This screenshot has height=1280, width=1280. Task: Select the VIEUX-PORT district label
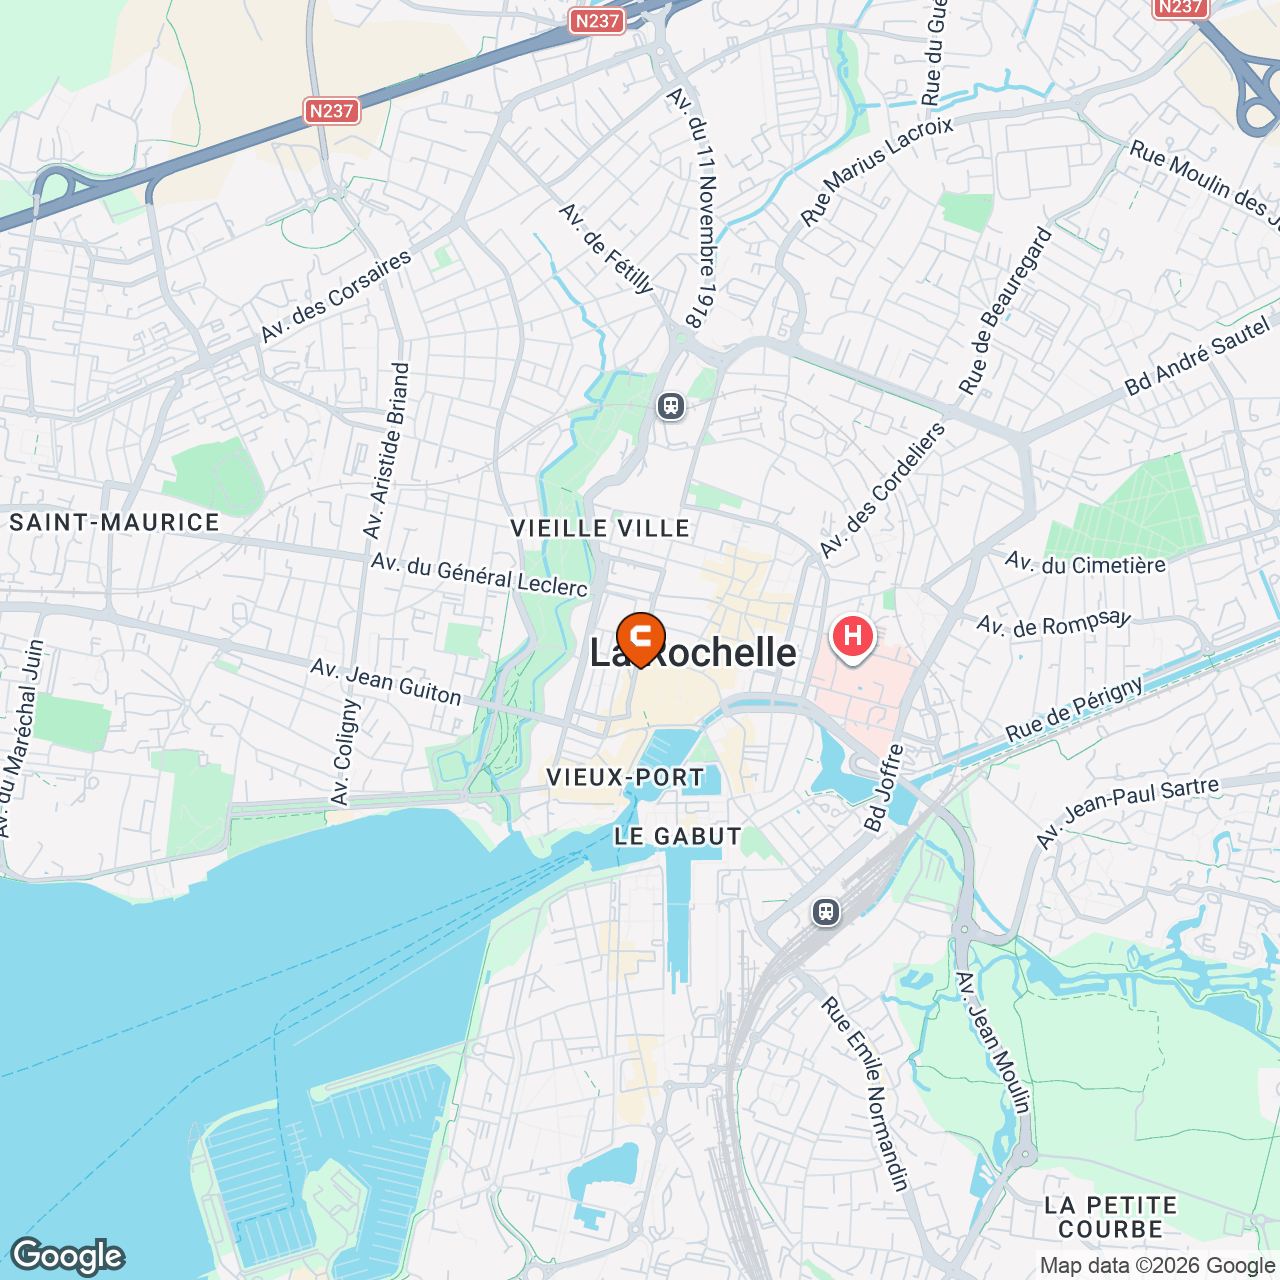625,777
